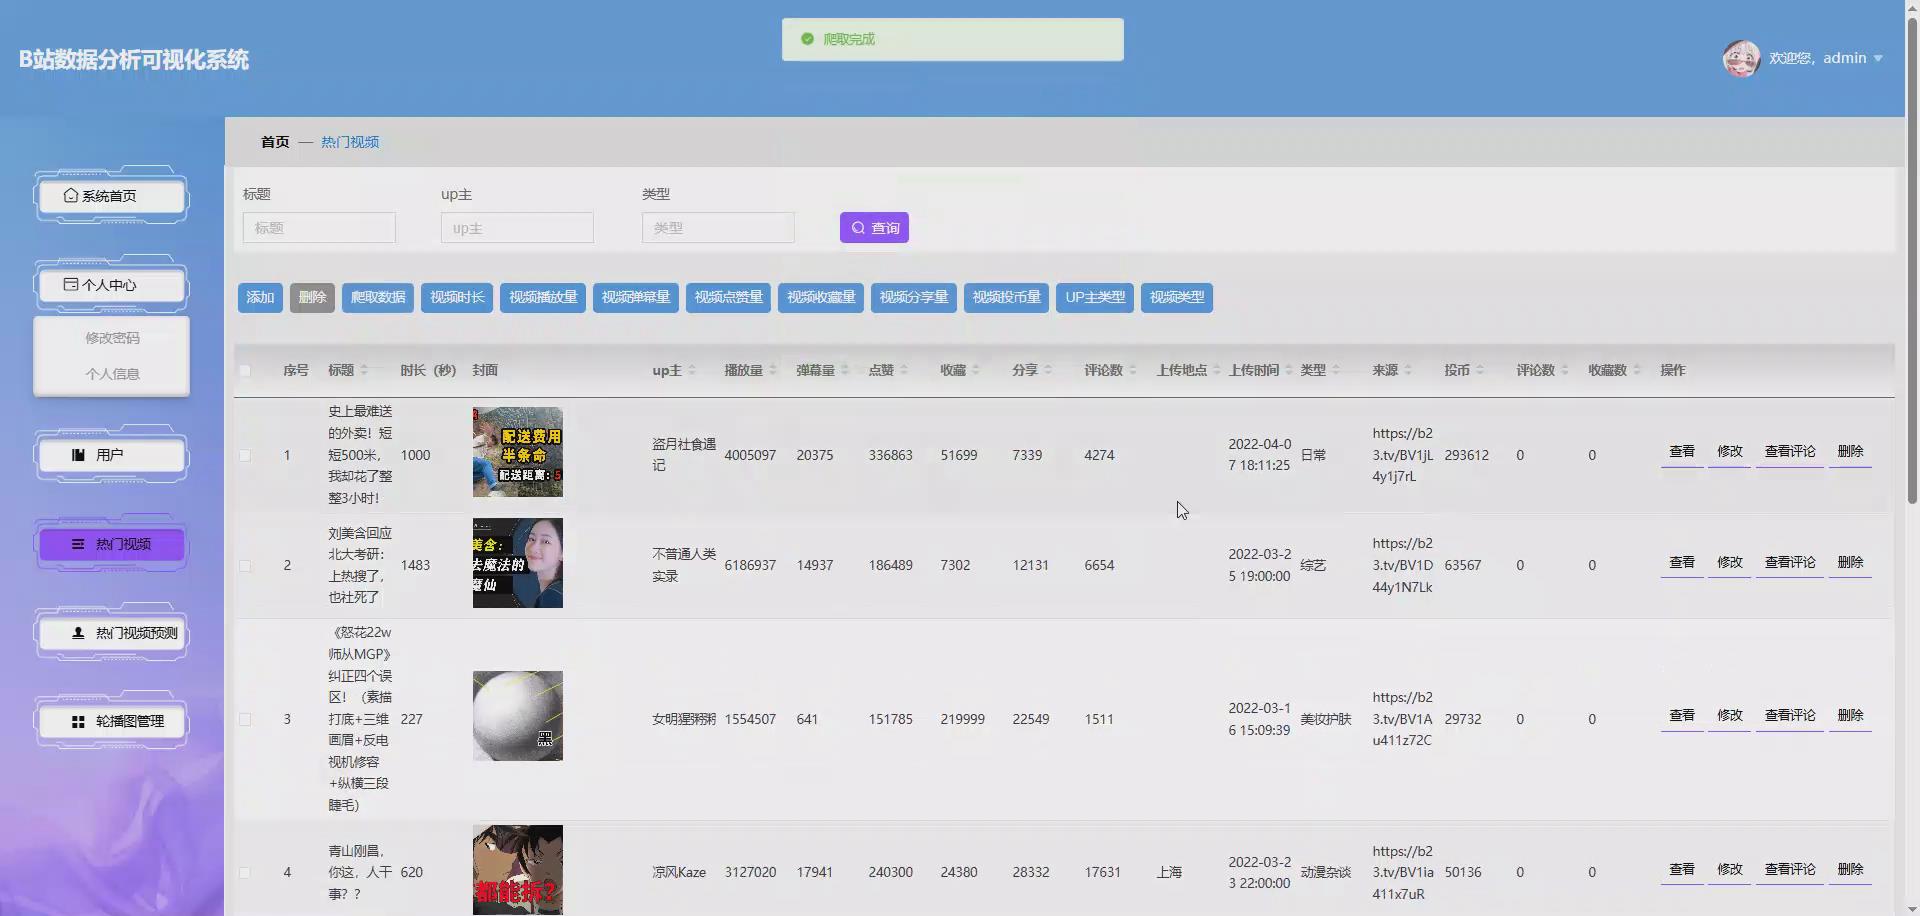Open 系统首页 in the sidebar
Screen dimensions: 1920x916
click(111, 196)
